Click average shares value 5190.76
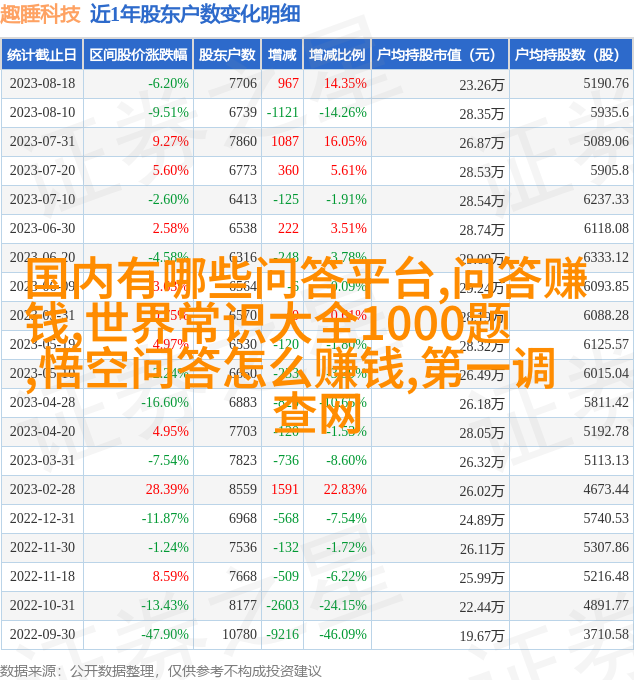 [x=606, y=83]
